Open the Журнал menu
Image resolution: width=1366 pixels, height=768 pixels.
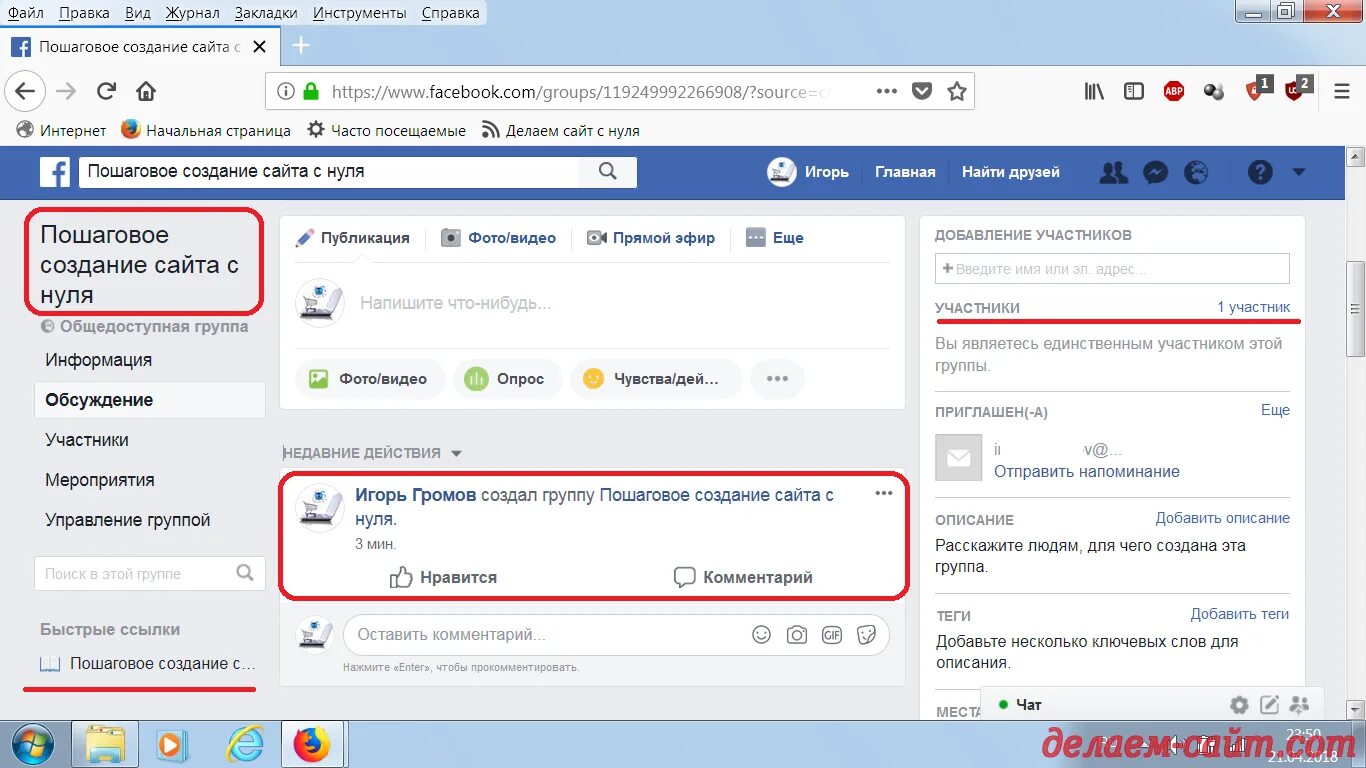coord(193,13)
